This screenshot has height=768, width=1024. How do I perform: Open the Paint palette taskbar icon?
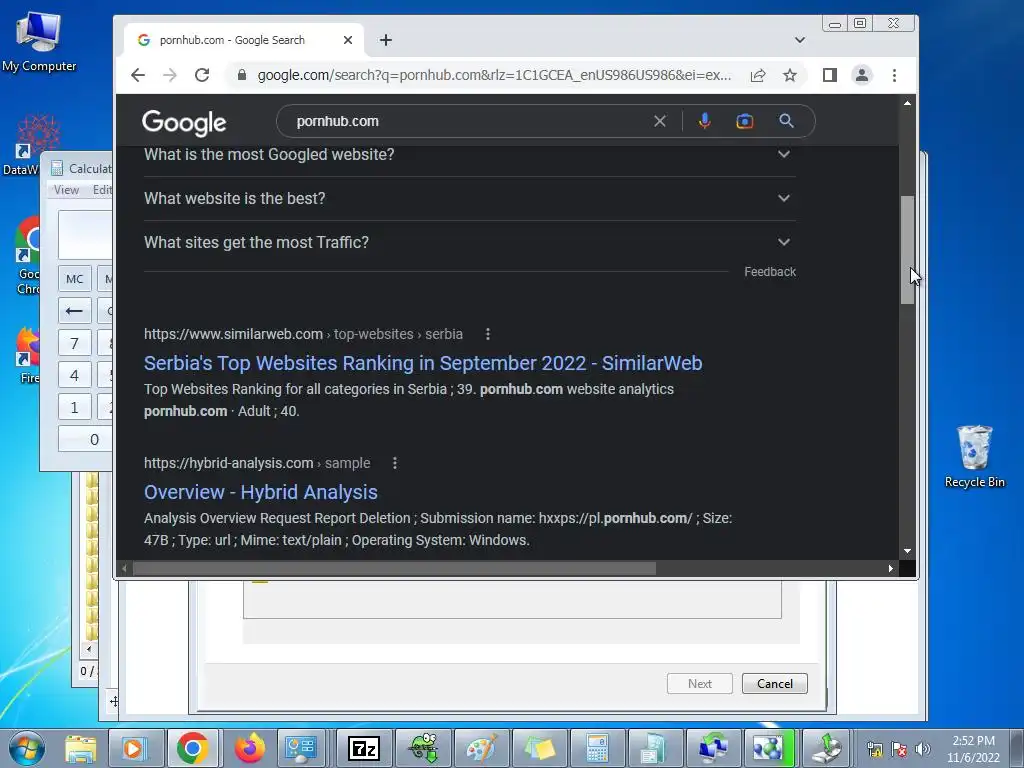481,748
